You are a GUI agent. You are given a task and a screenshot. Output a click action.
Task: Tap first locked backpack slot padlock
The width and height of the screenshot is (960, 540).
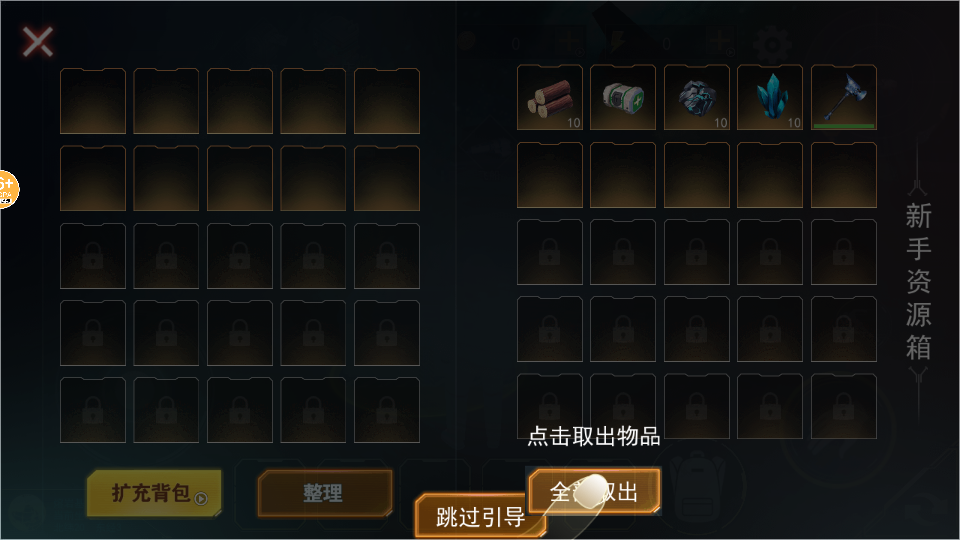93,255
